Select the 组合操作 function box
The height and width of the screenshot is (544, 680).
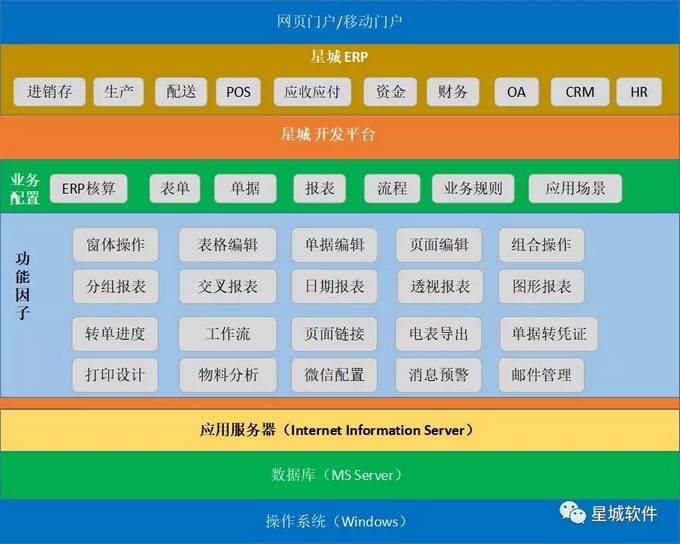(x=541, y=245)
